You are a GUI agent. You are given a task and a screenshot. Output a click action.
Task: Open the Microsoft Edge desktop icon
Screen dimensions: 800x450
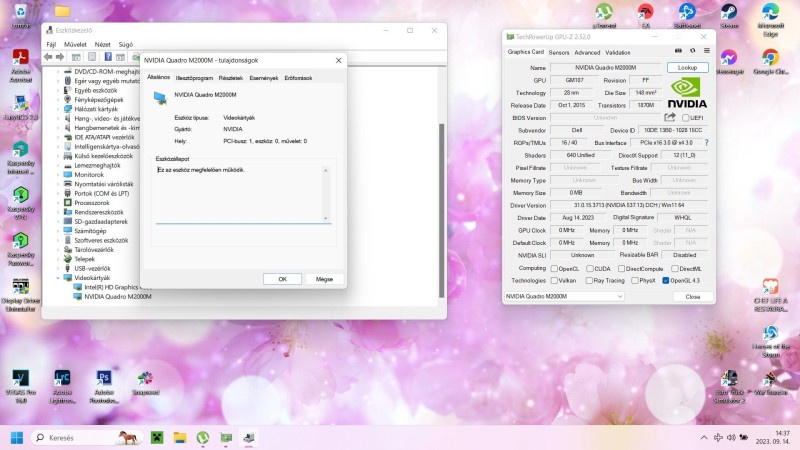pyautogui.click(x=770, y=20)
